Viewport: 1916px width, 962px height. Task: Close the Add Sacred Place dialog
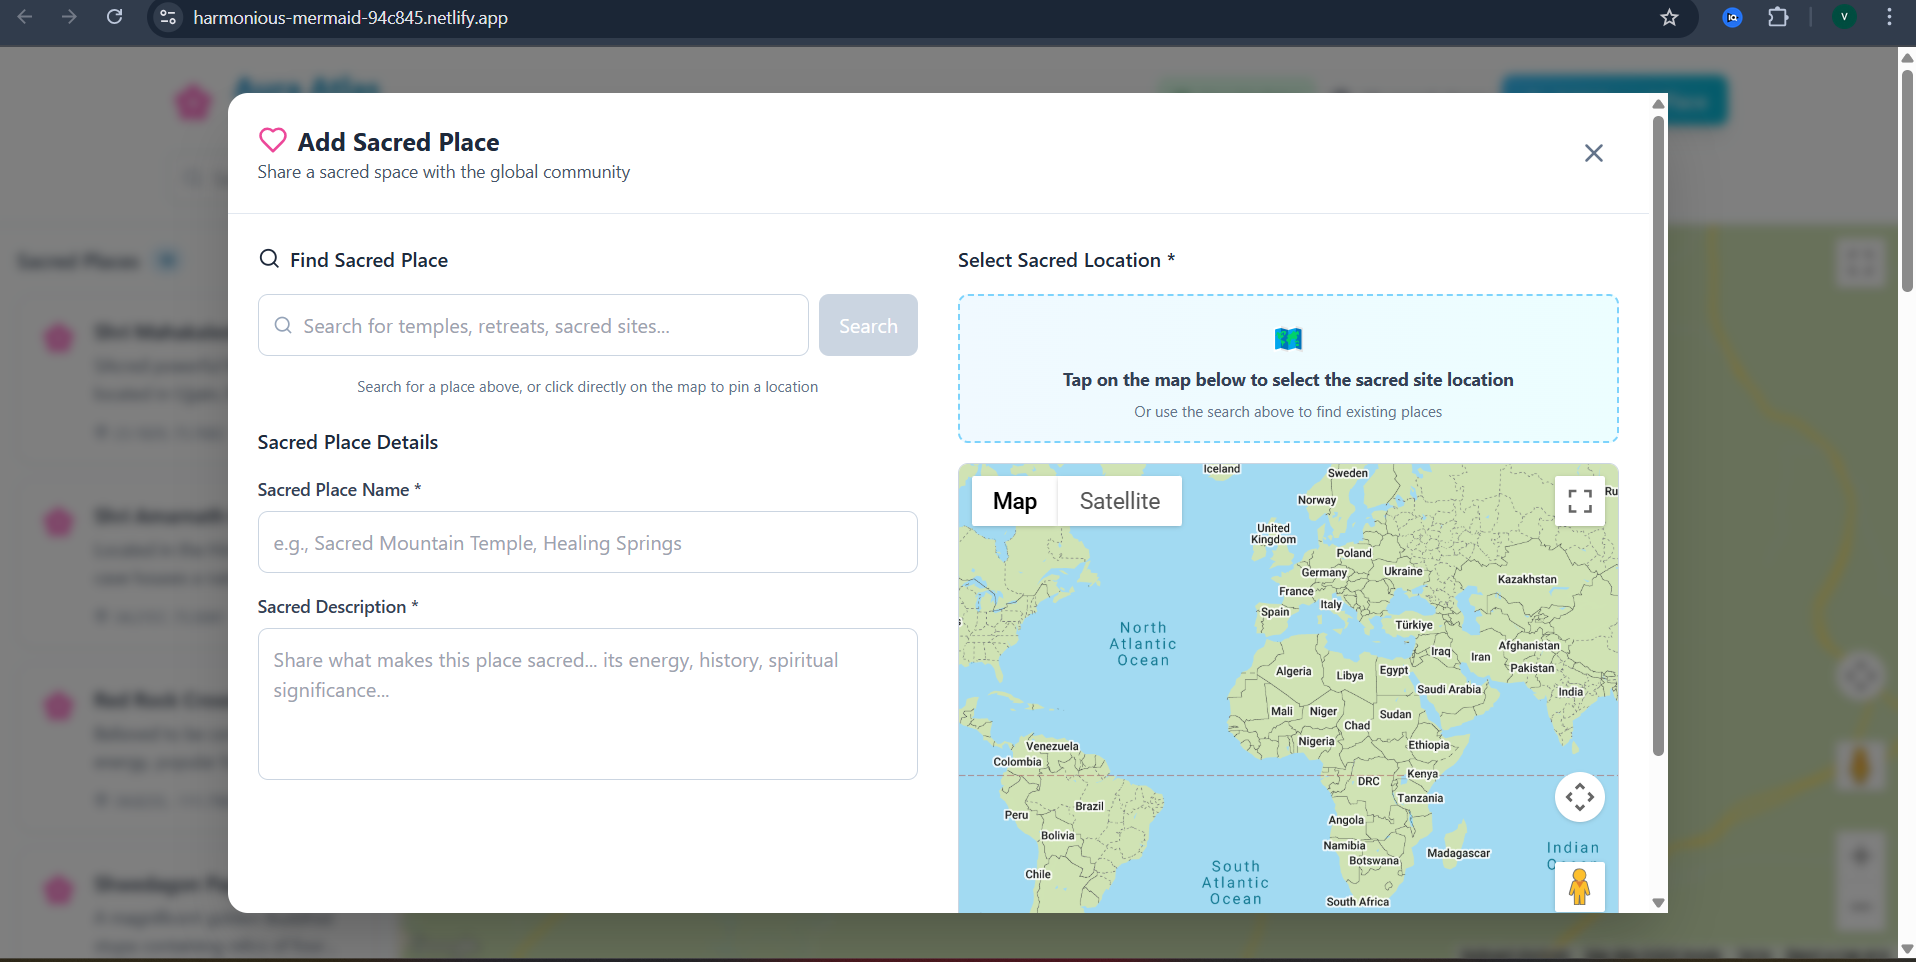[x=1594, y=153]
